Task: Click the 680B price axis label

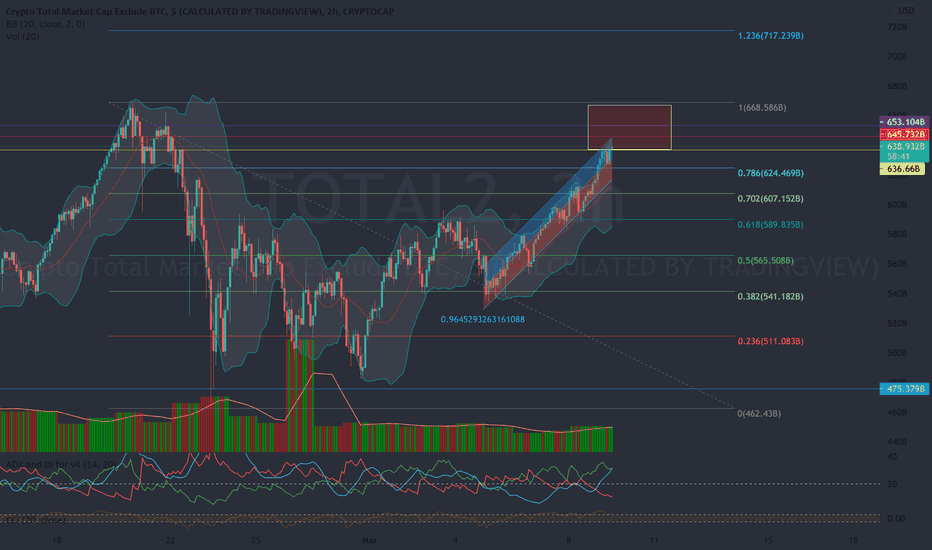Action: [x=897, y=86]
